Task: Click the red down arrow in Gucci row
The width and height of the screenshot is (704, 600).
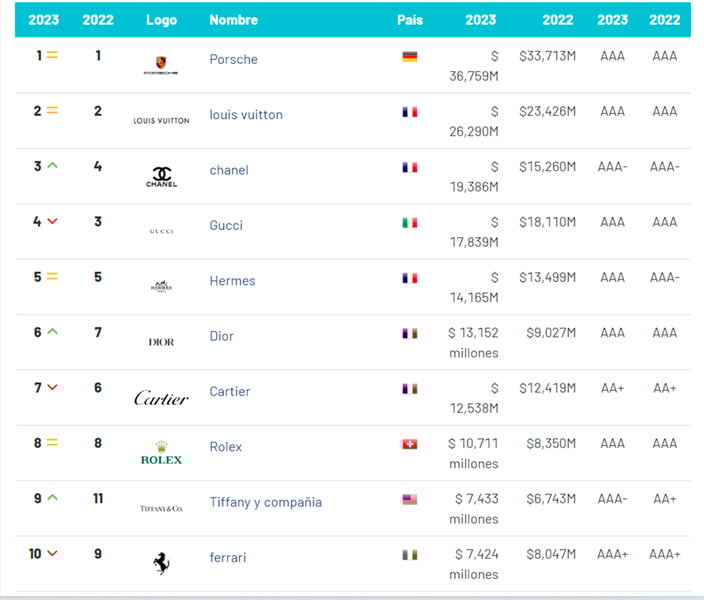Action: pos(53,221)
